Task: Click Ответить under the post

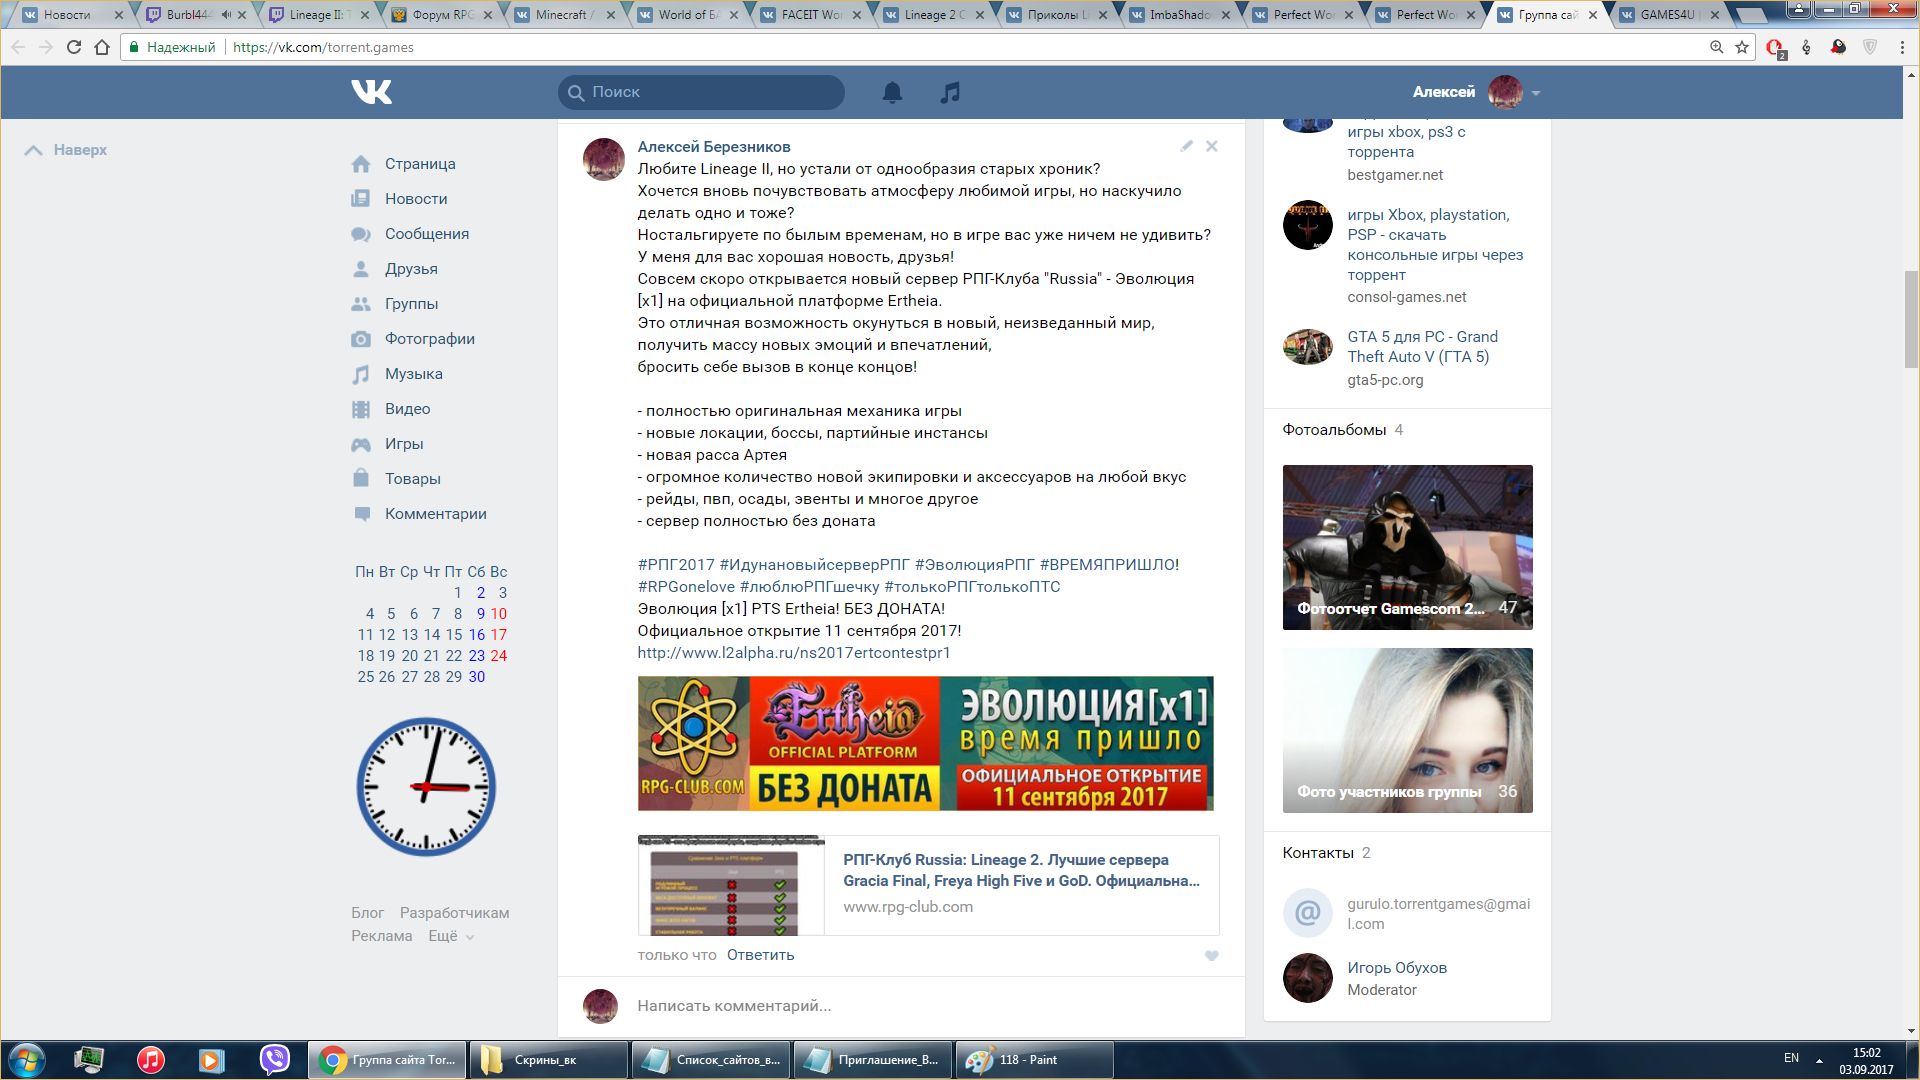Action: tap(760, 955)
